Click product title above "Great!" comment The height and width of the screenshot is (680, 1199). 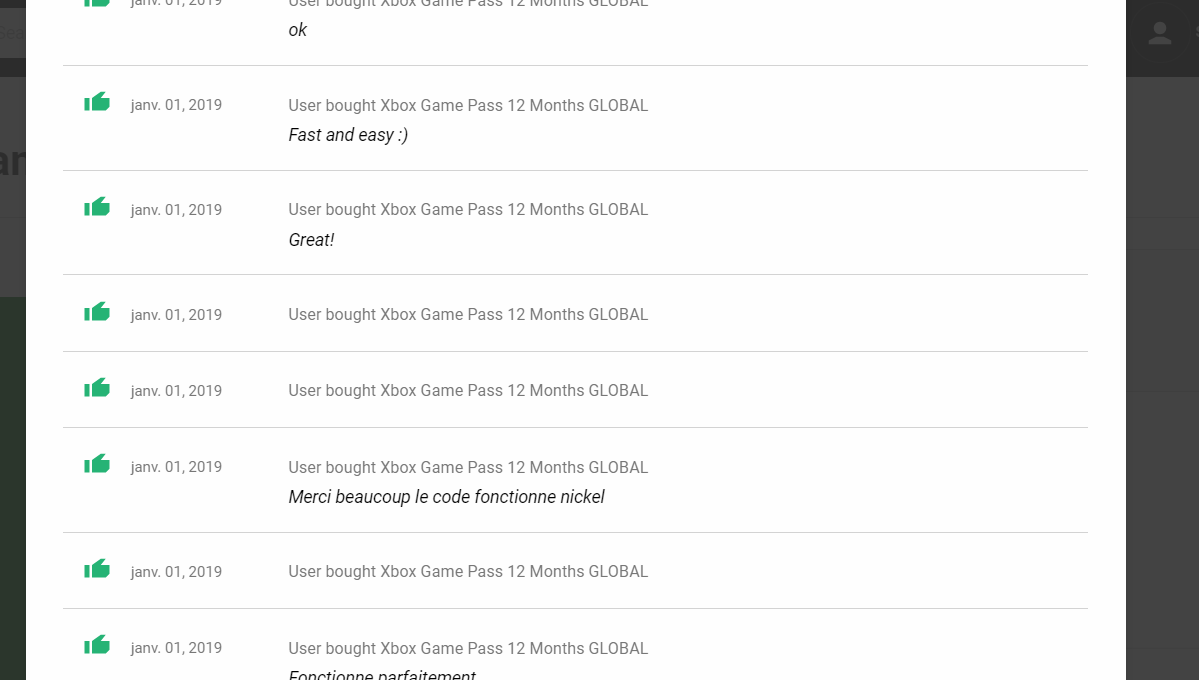[468, 210]
